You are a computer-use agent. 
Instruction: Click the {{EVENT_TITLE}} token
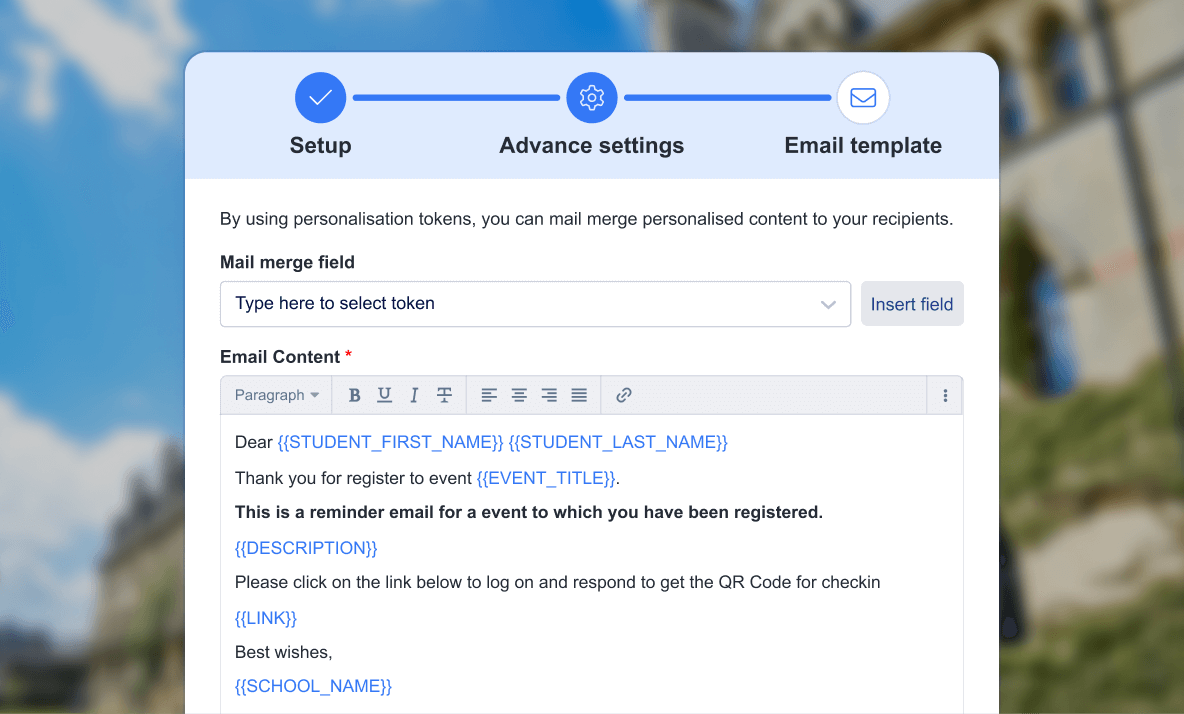pyautogui.click(x=546, y=479)
